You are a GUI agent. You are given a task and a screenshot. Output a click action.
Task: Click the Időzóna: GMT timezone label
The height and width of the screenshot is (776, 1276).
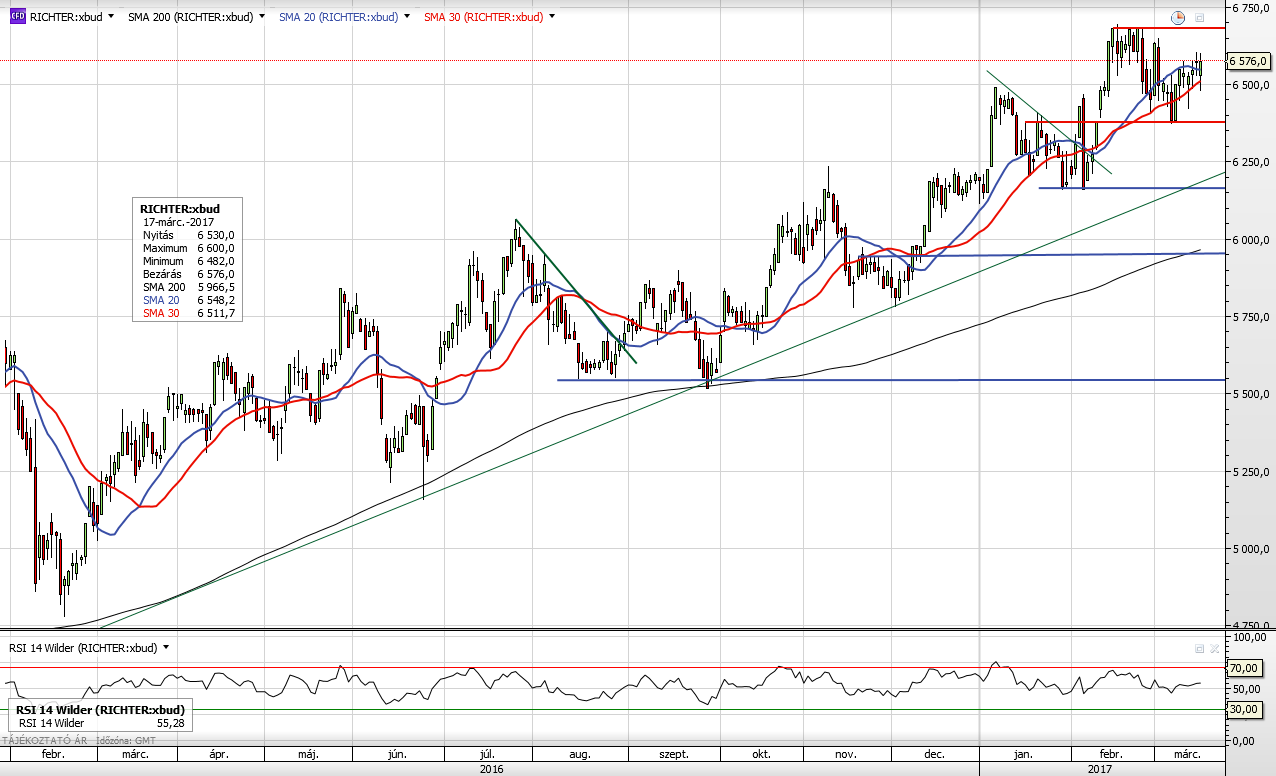(127, 740)
